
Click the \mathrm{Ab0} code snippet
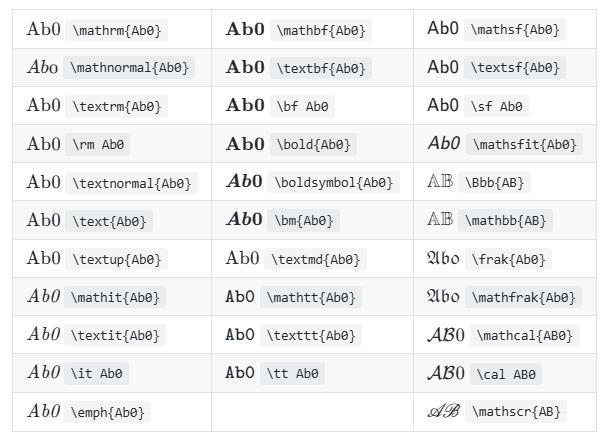pyautogui.click(x=117, y=30)
